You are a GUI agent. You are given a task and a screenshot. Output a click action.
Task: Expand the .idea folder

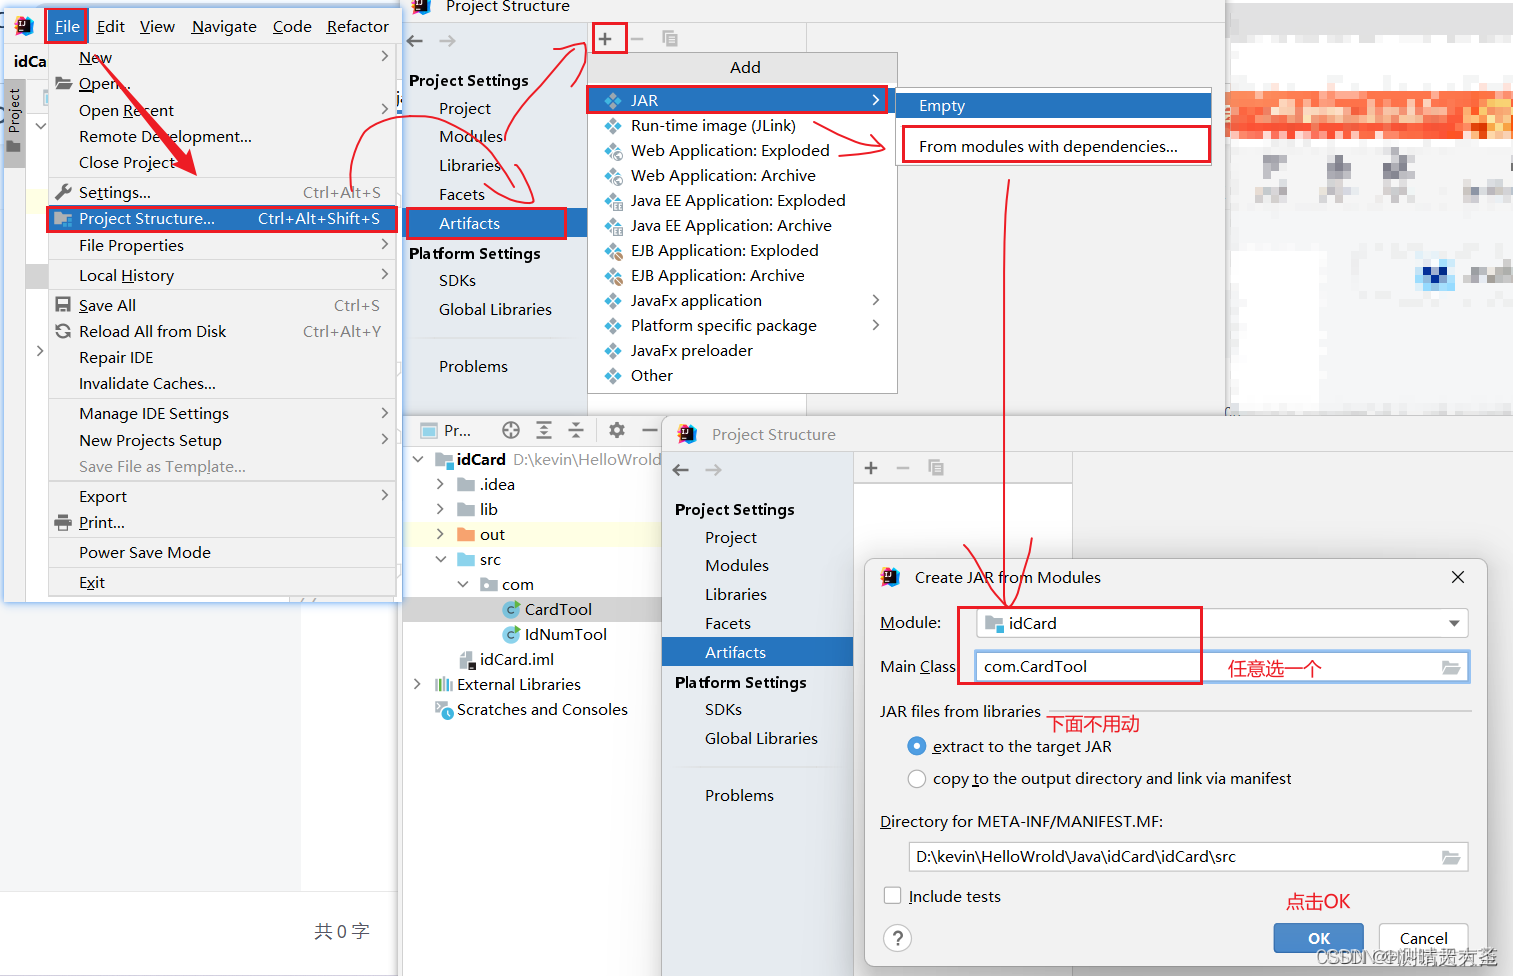tap(440, 484)
